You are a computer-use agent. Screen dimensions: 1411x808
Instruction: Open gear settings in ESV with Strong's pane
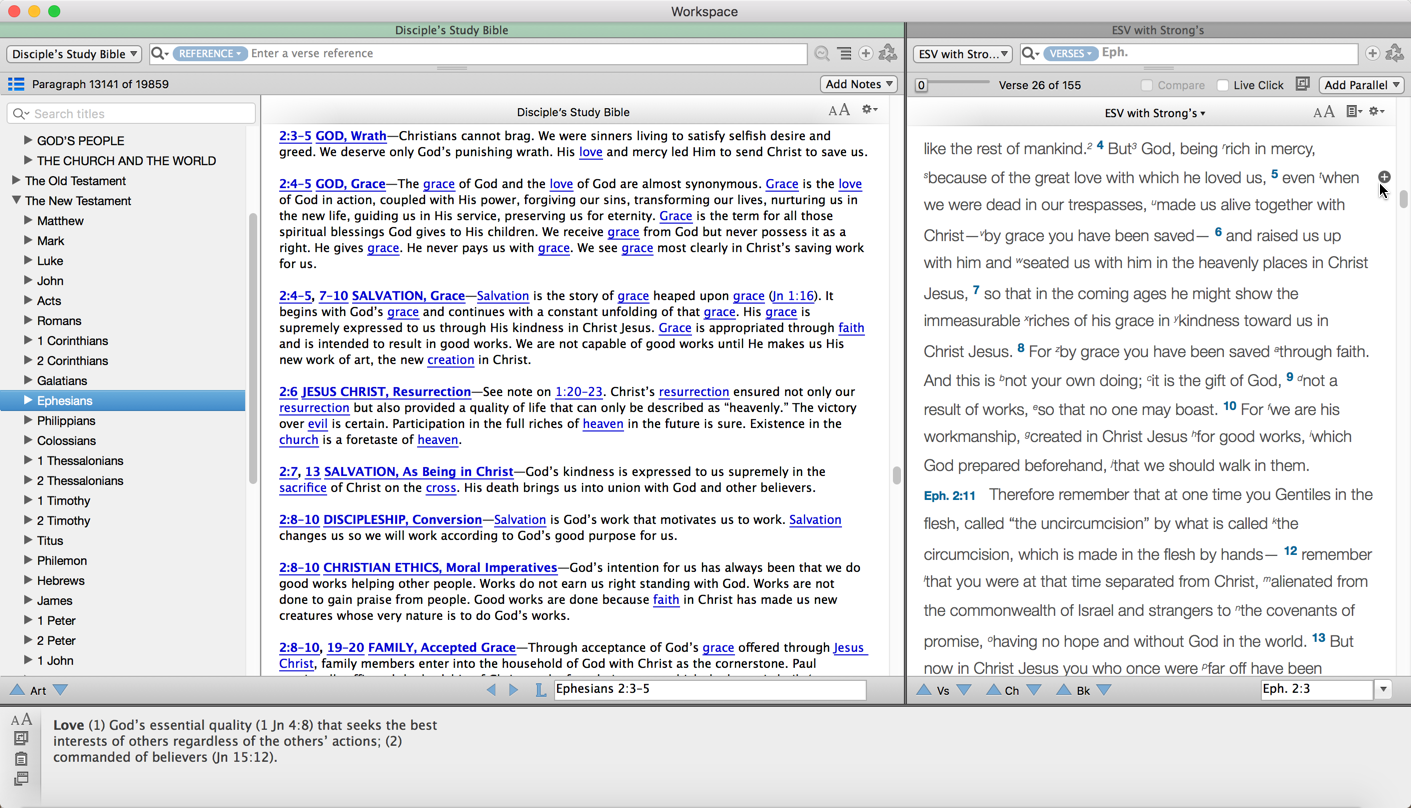point(1377,112)
